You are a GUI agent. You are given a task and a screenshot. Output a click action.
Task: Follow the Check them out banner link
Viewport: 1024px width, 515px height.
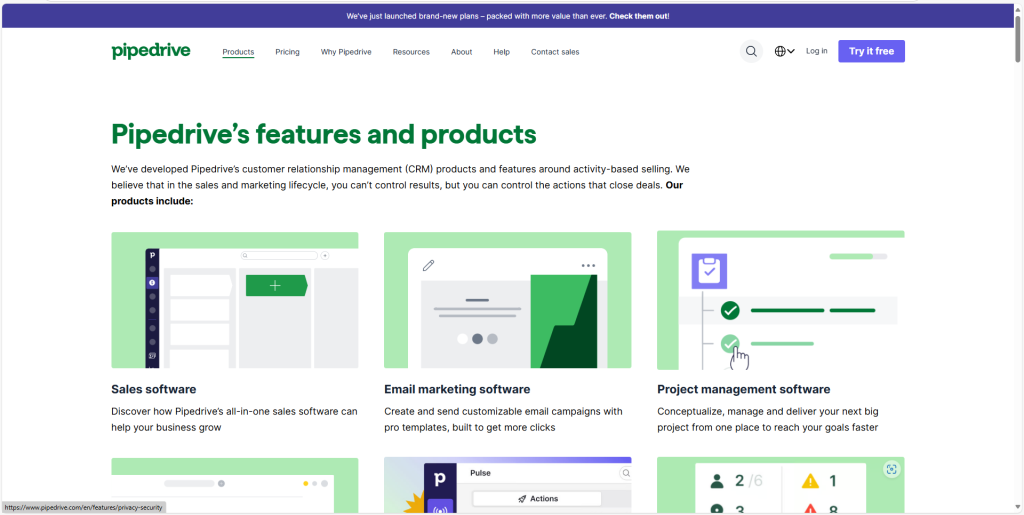point(639,16)
